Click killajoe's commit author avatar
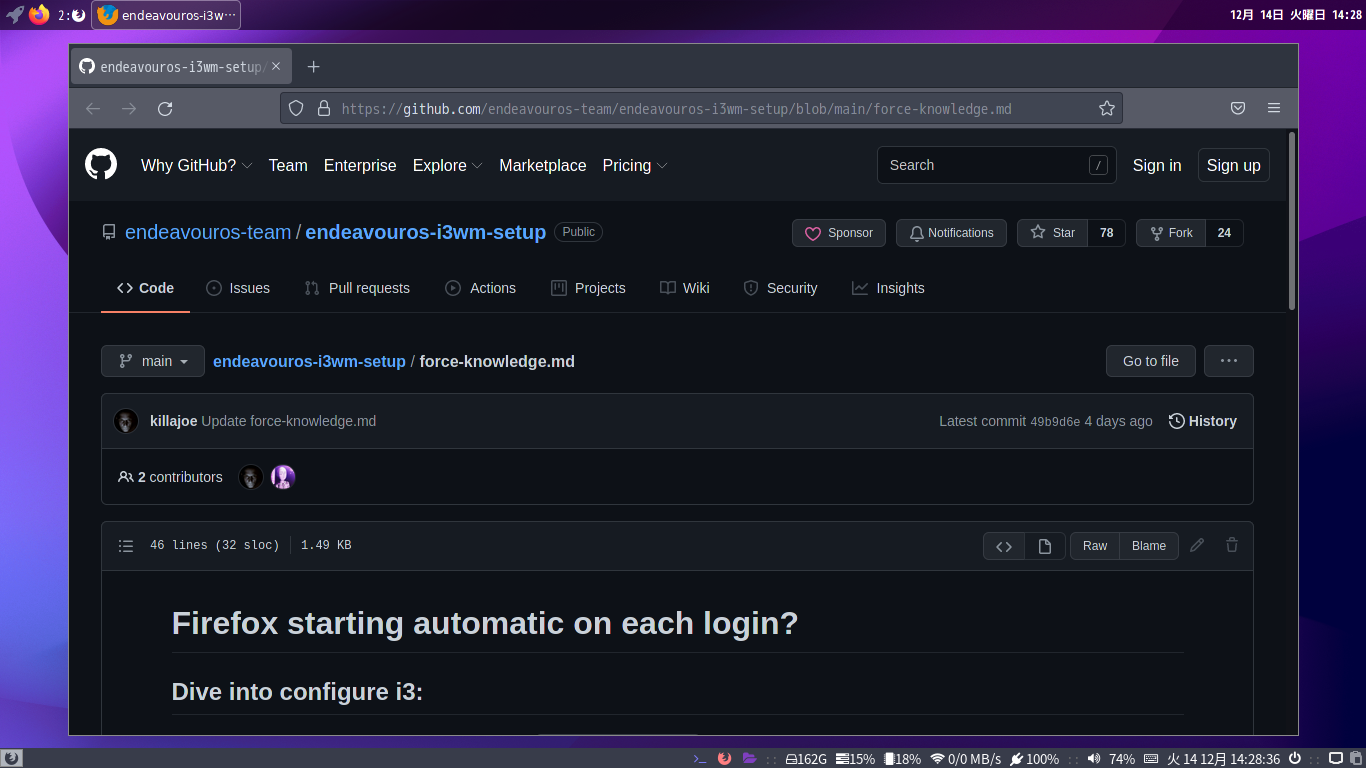 pyautogui.click(x=126, y=421)
